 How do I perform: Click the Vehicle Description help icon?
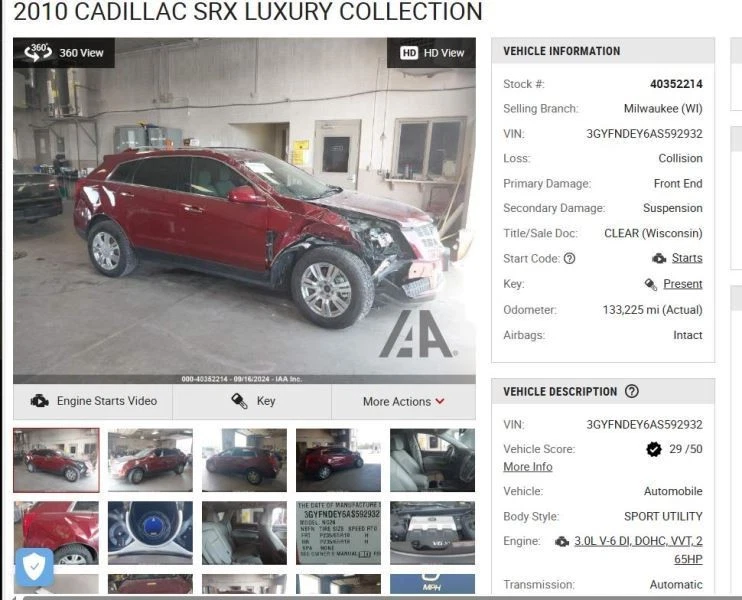(x=632, y=391)
